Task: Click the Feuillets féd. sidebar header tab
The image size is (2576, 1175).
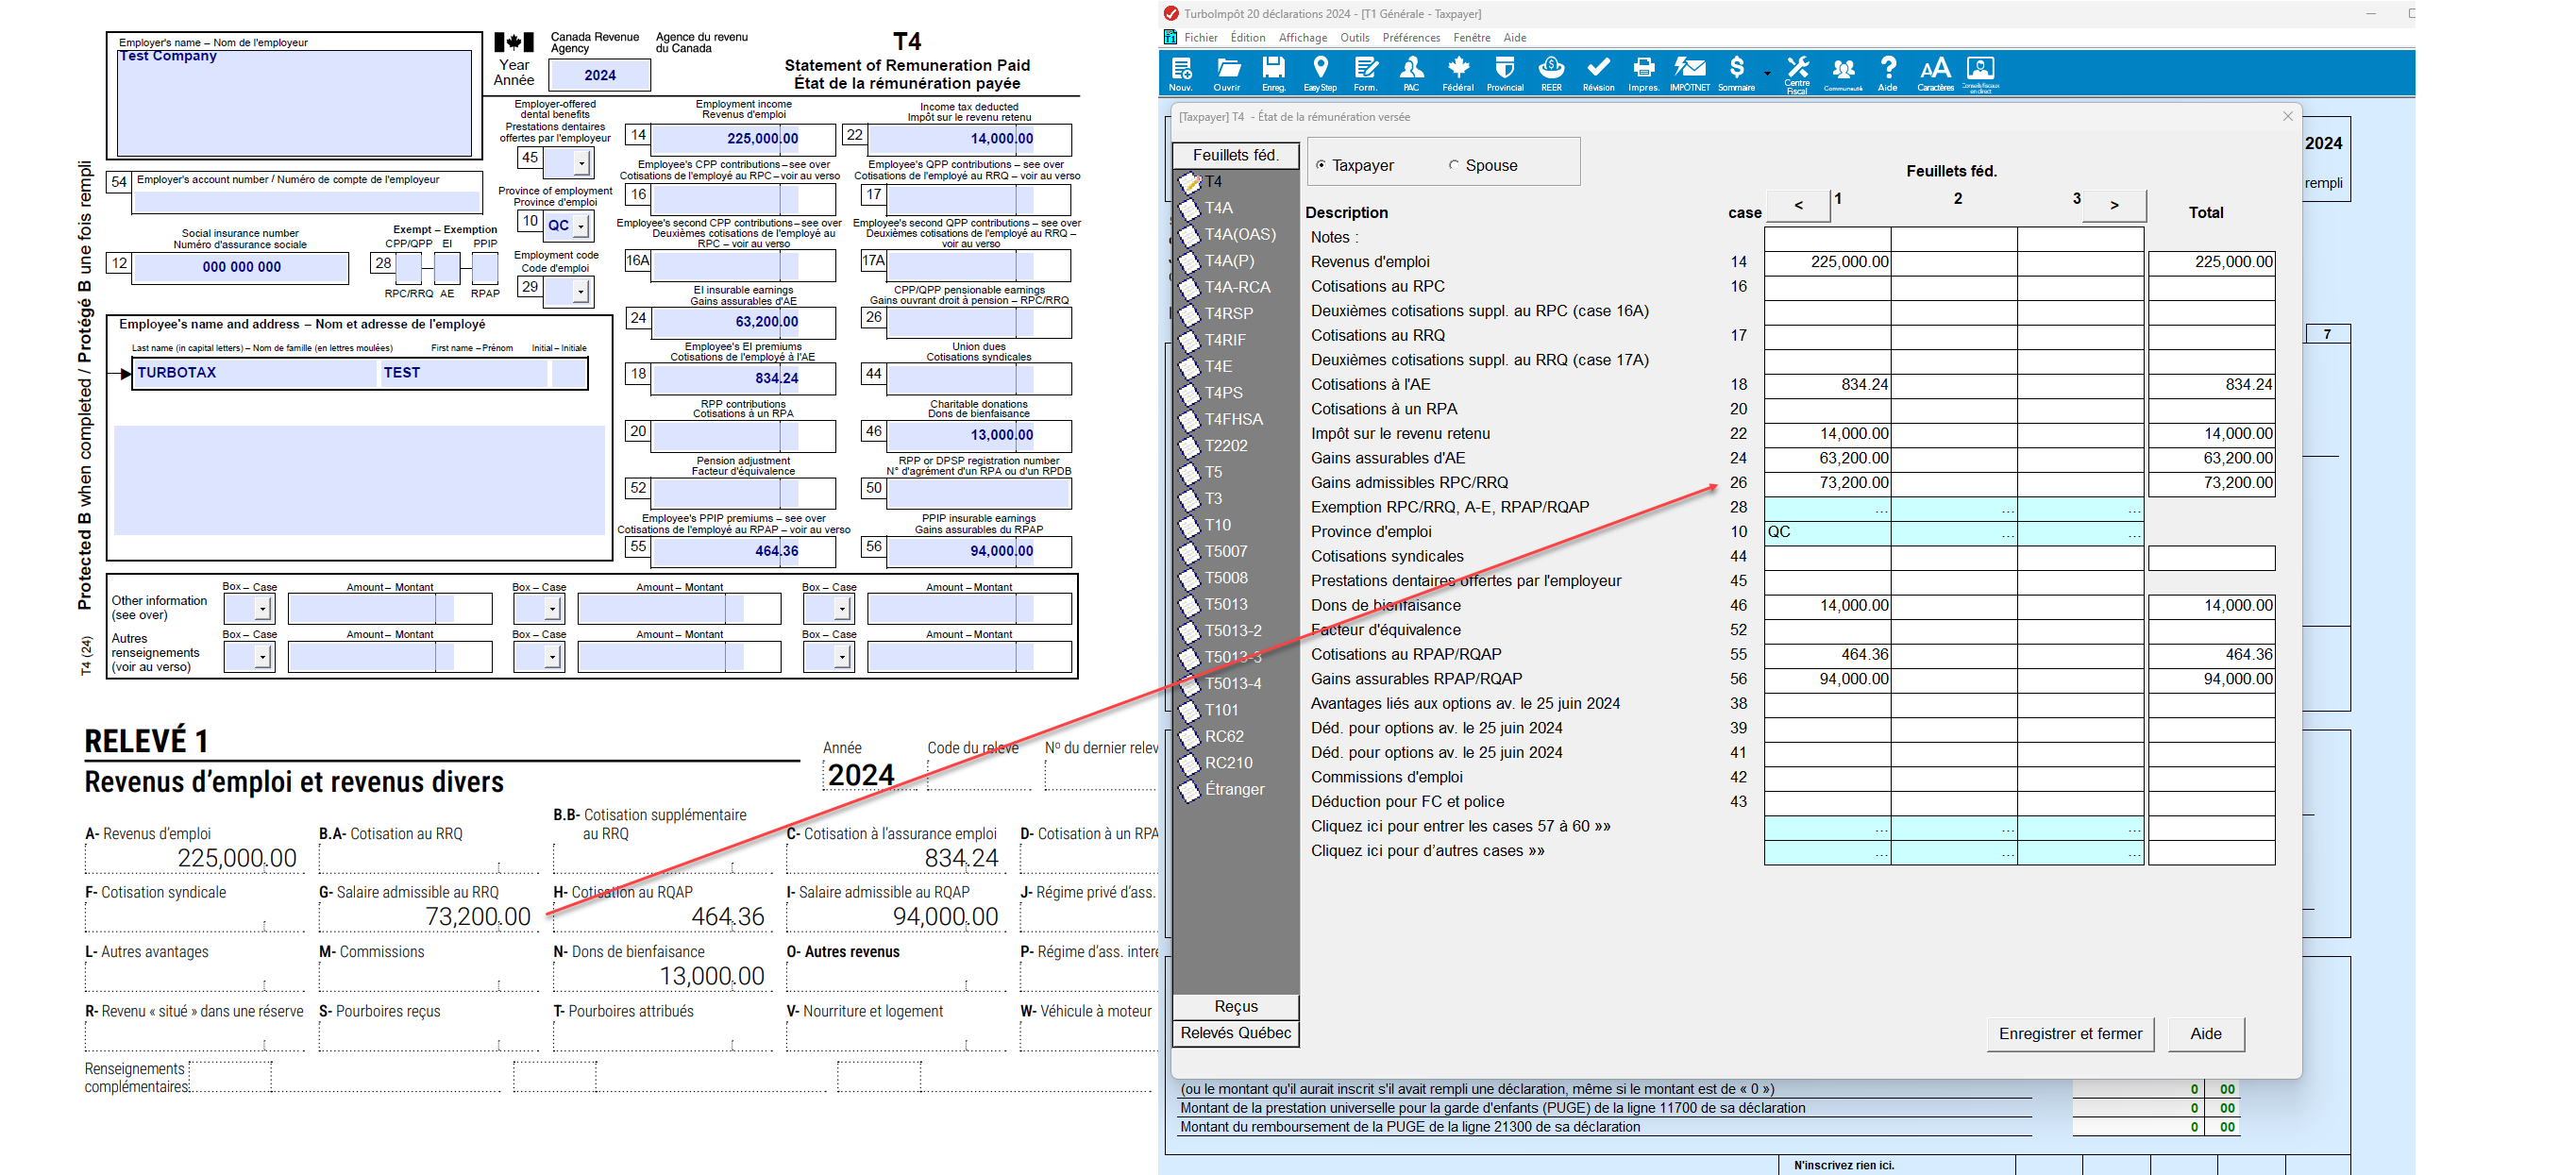Action: [1236, 155]
